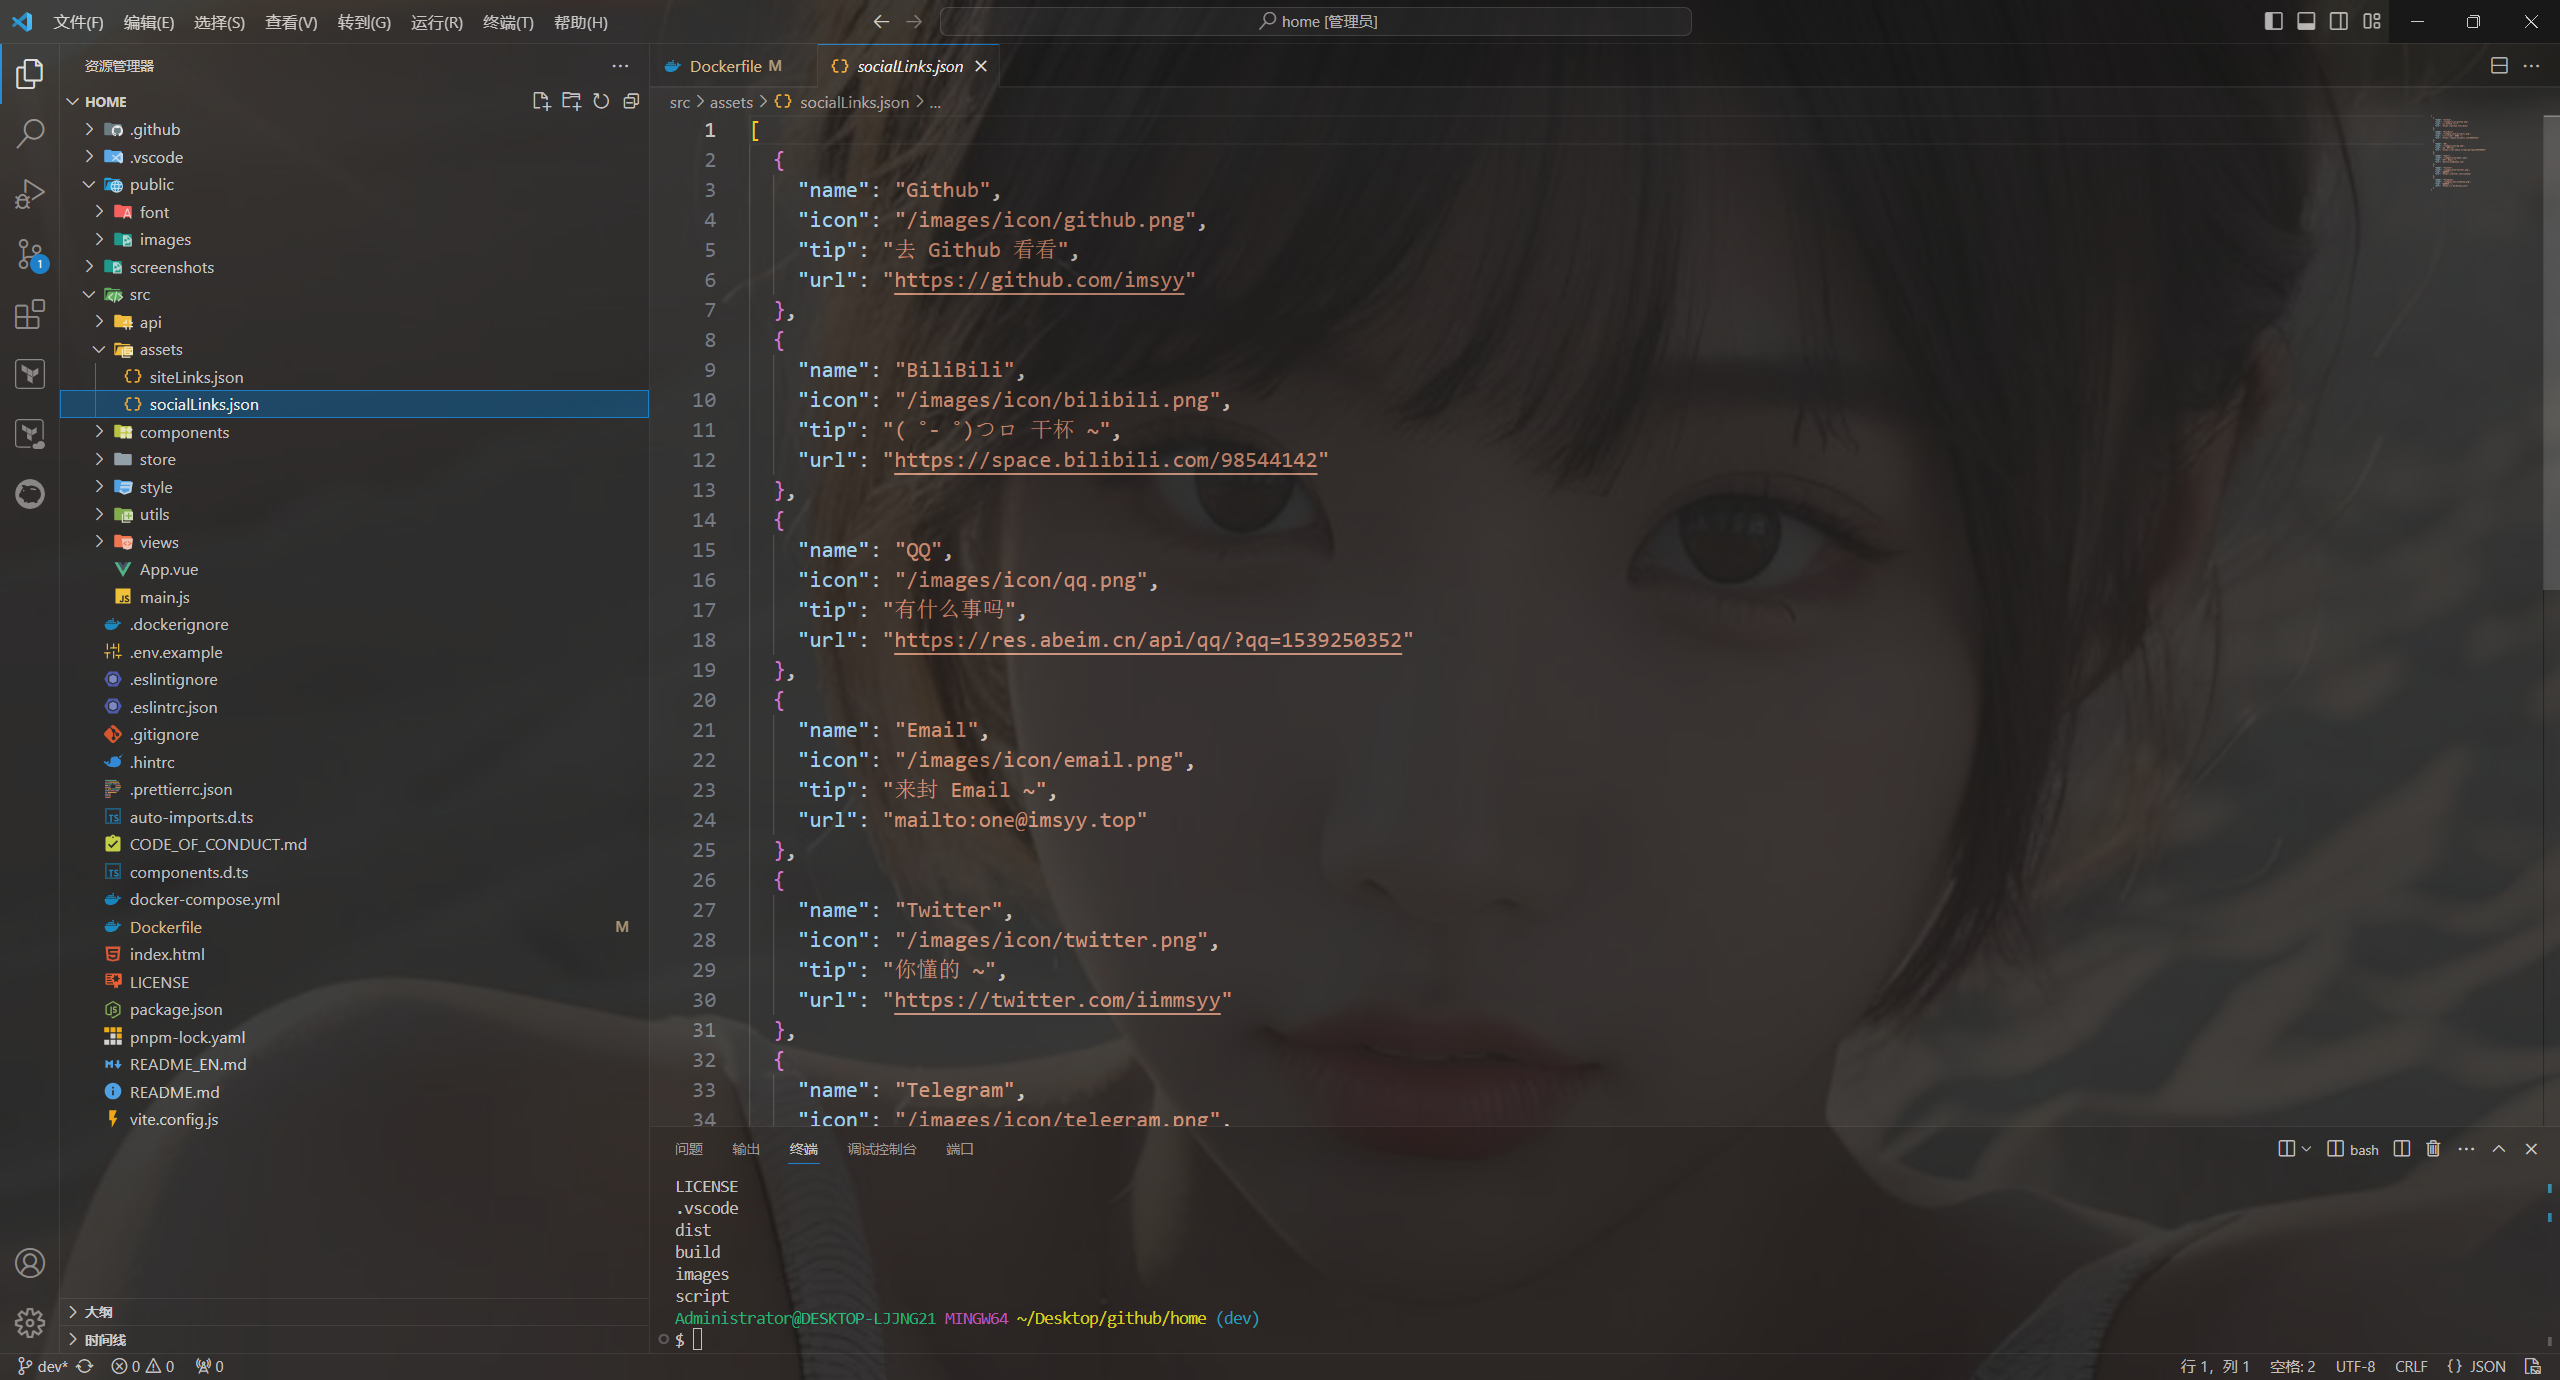Open the 编辑(E) menu

(149, 22)
